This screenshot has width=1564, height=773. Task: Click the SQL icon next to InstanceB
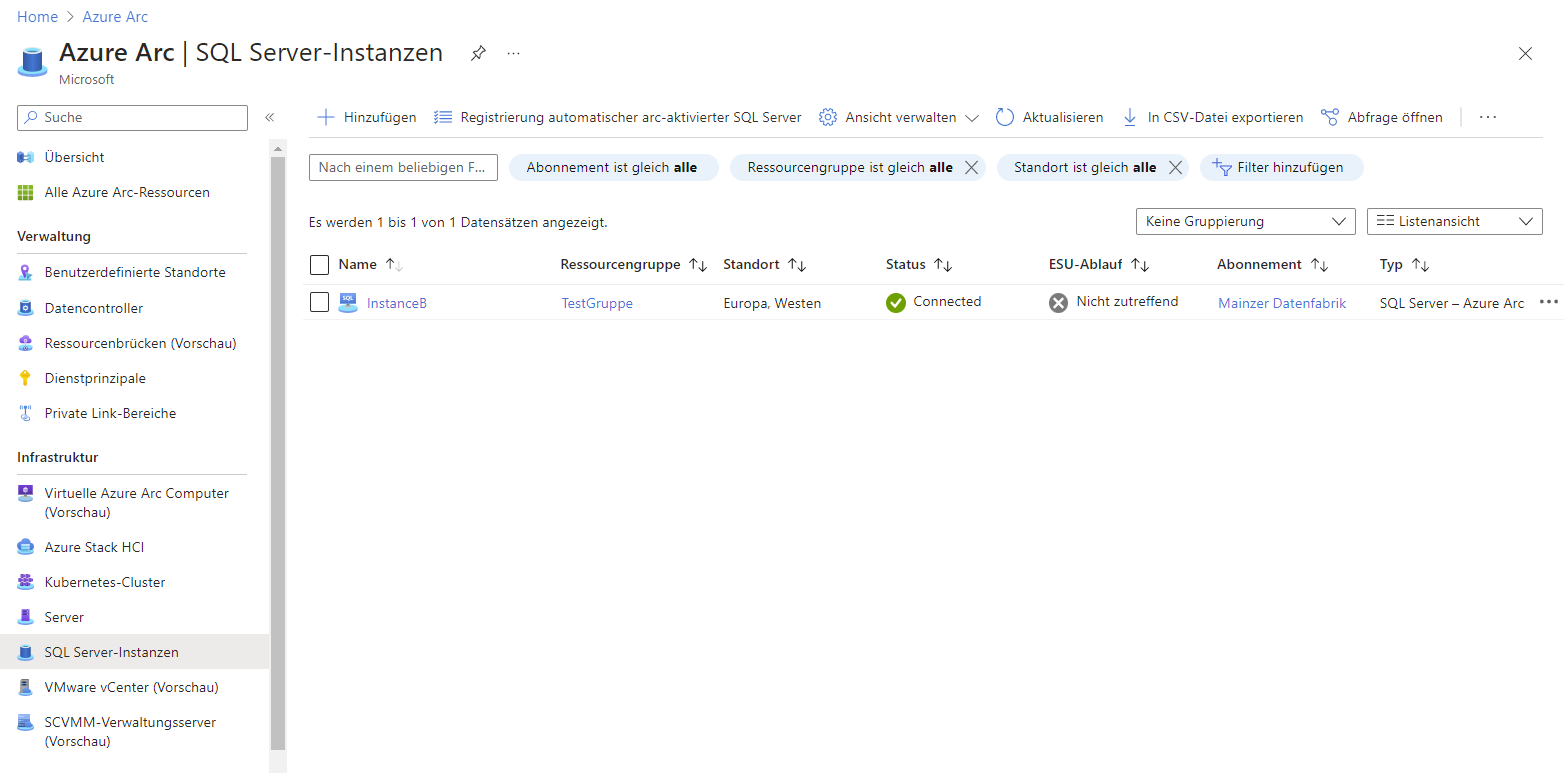coord(348,303)
